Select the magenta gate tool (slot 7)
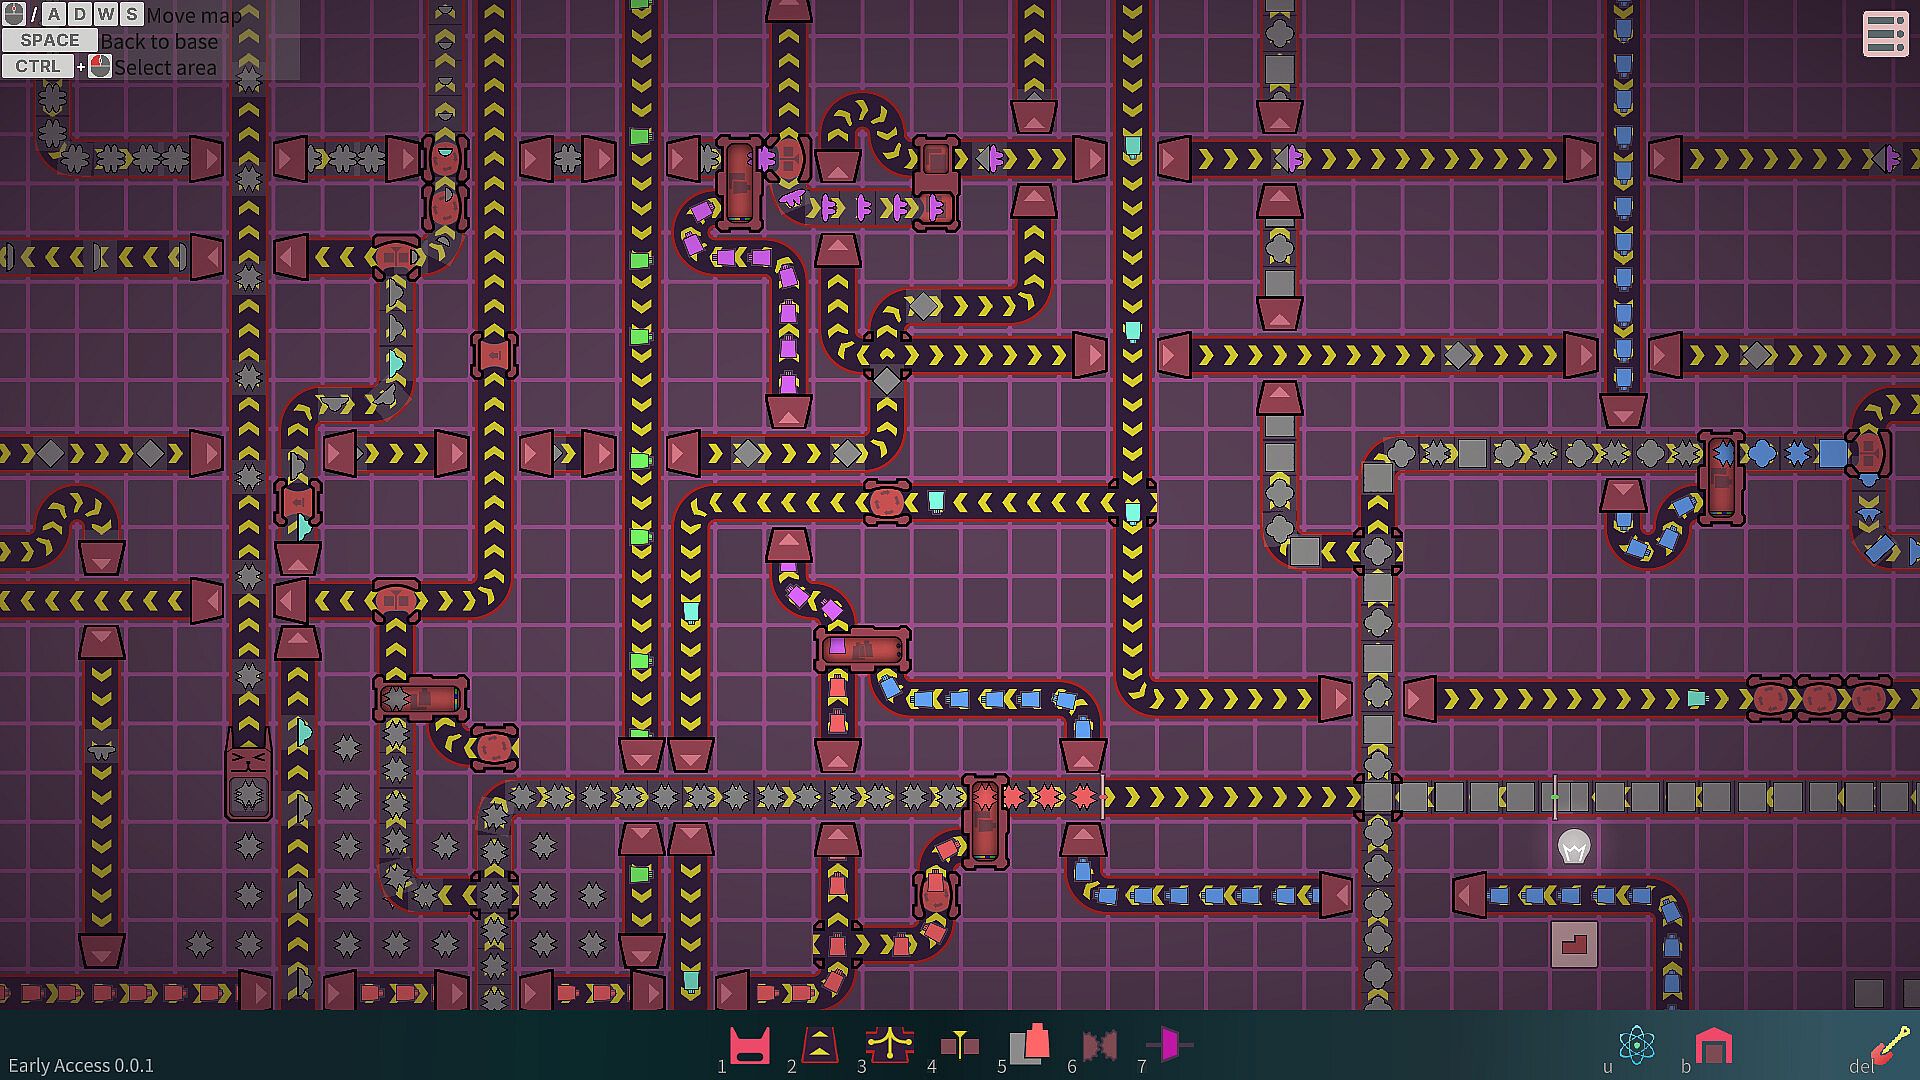 point(1169,1046)
